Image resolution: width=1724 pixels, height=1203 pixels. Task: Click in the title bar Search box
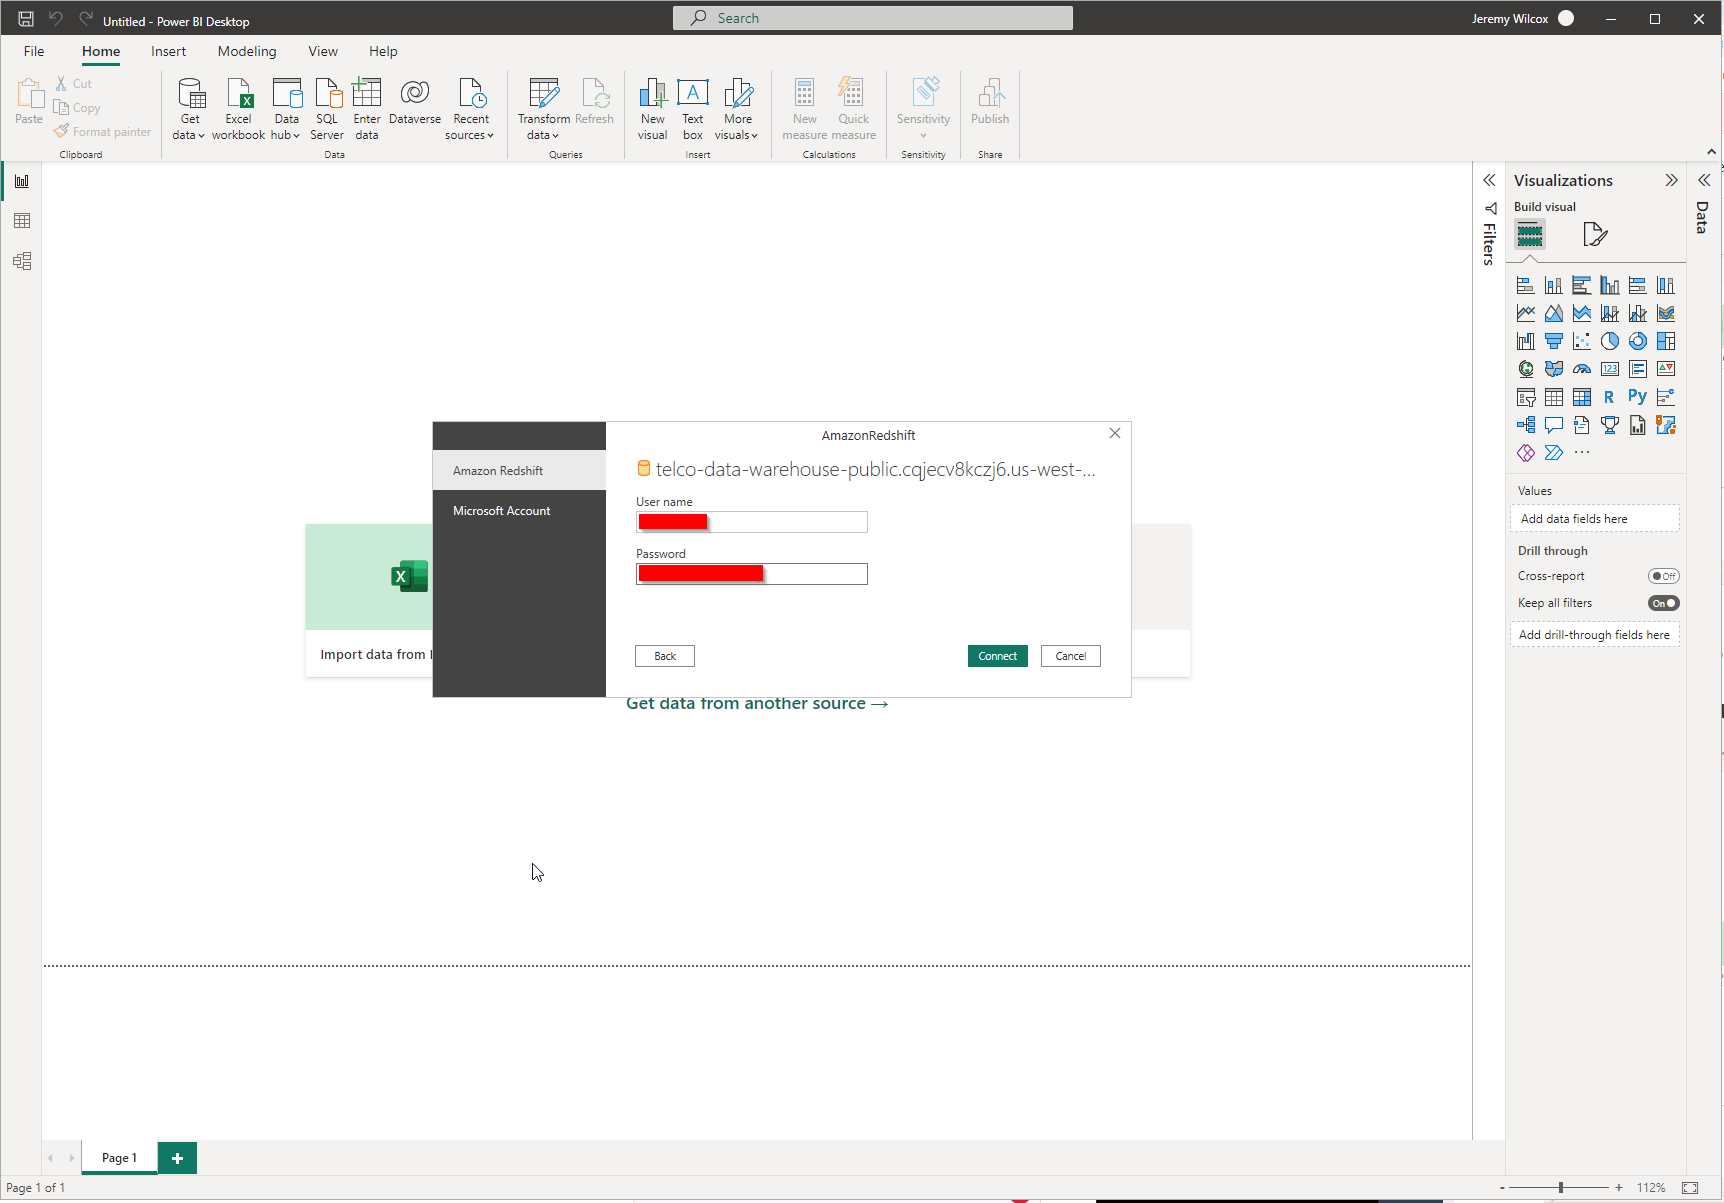[873, 18]
